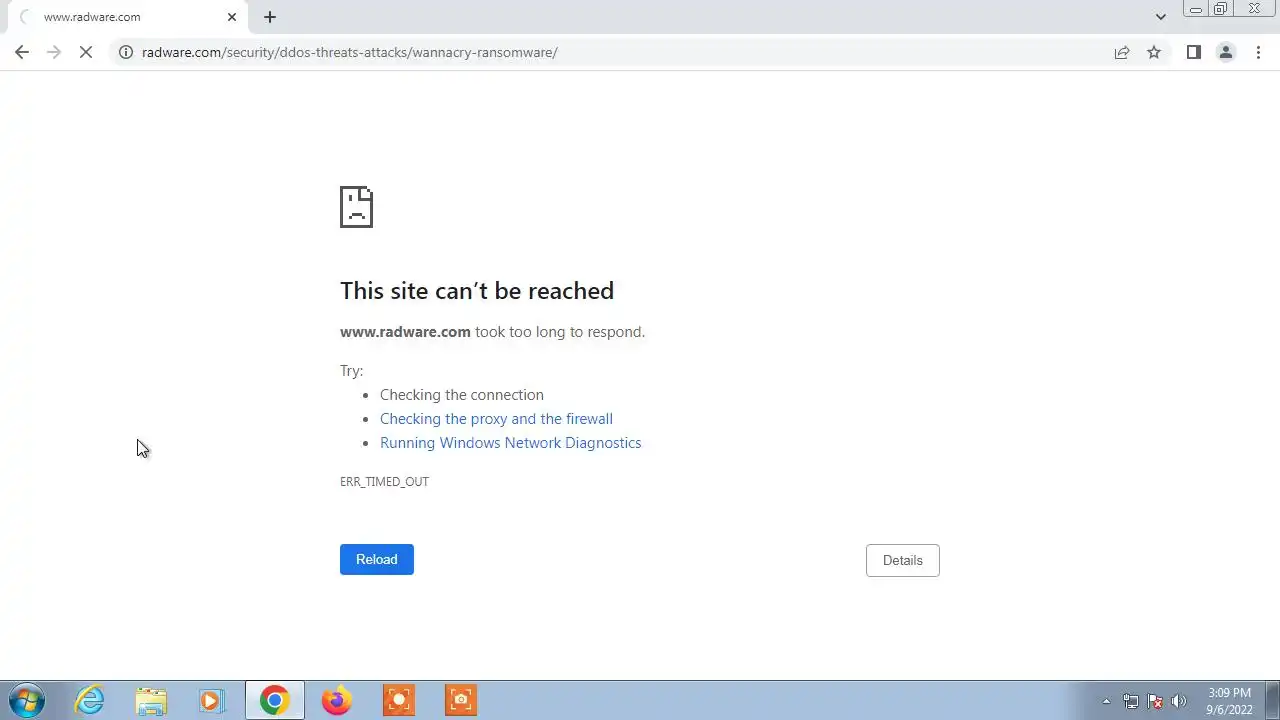This screenshot has width=1280, height=720.
Task: Open the taskbar clock and date
Action: coord(1229,701)
